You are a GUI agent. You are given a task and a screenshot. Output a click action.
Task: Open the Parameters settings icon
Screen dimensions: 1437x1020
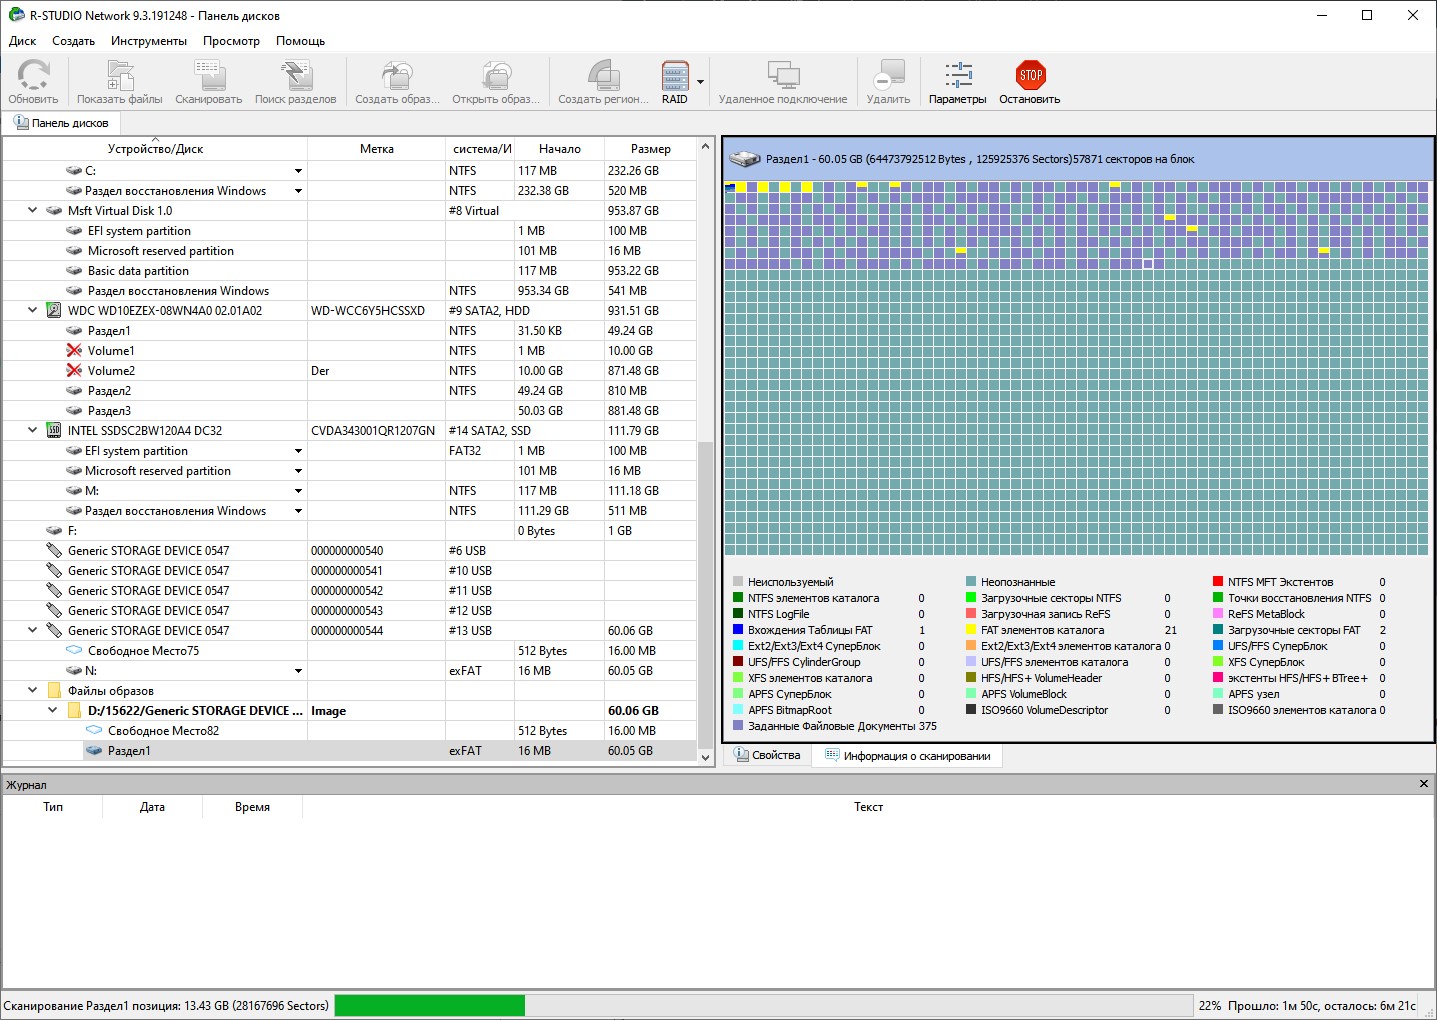(957, 77)
